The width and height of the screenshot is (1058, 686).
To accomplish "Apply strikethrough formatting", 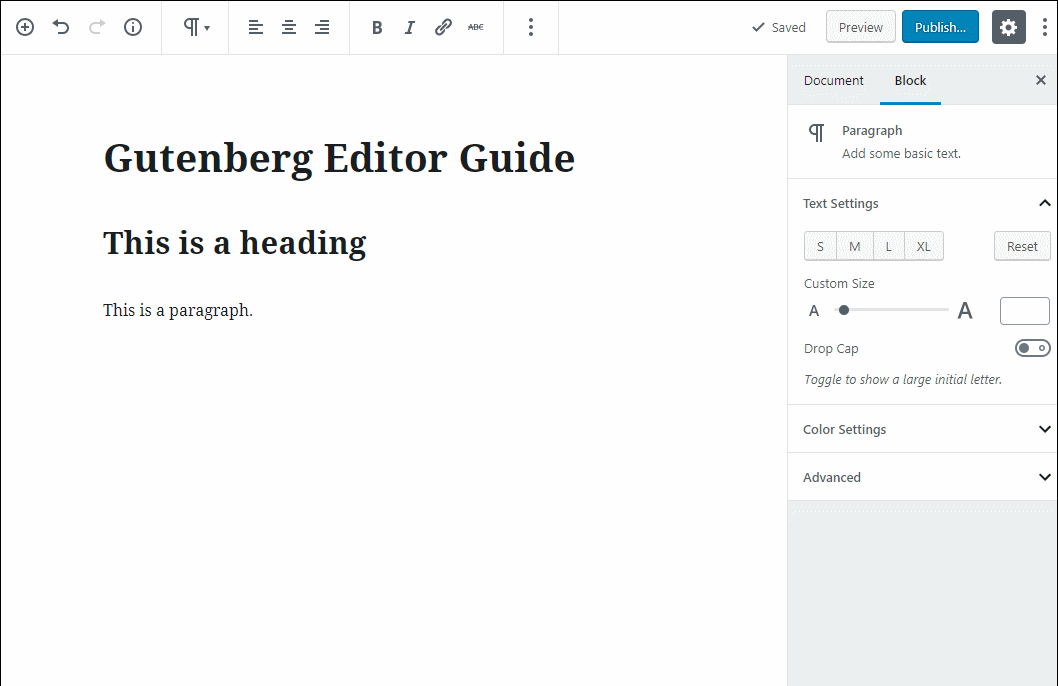I will (x=476, y=27).
